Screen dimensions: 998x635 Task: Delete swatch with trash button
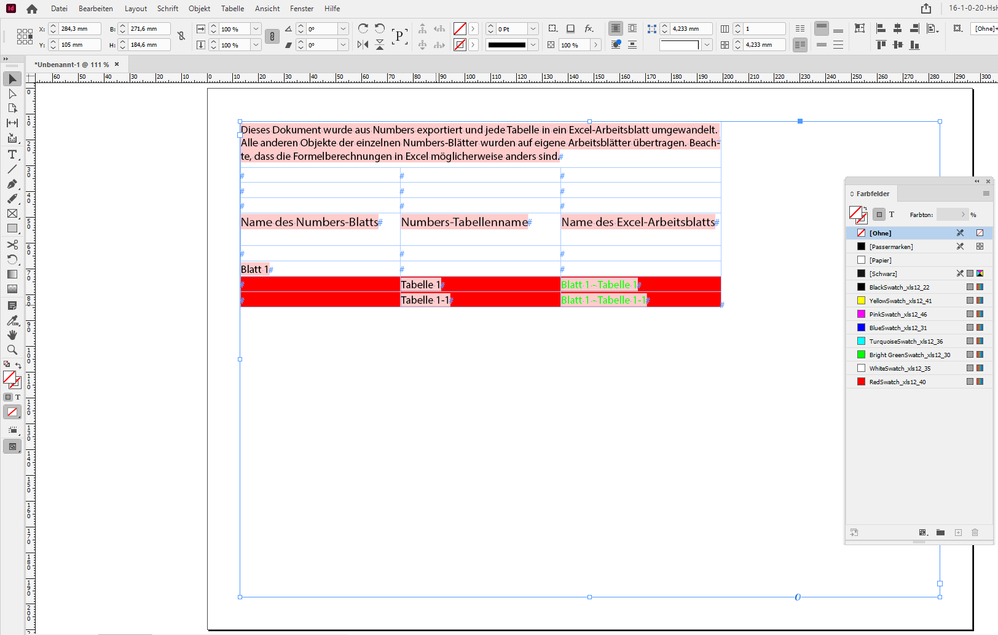tap(974, 533)
